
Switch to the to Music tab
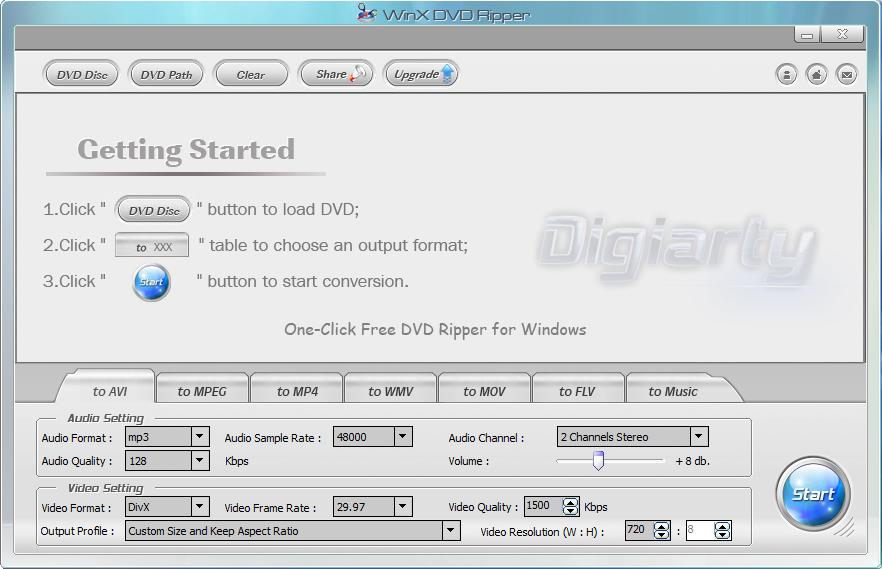click(x=673, y=391)
